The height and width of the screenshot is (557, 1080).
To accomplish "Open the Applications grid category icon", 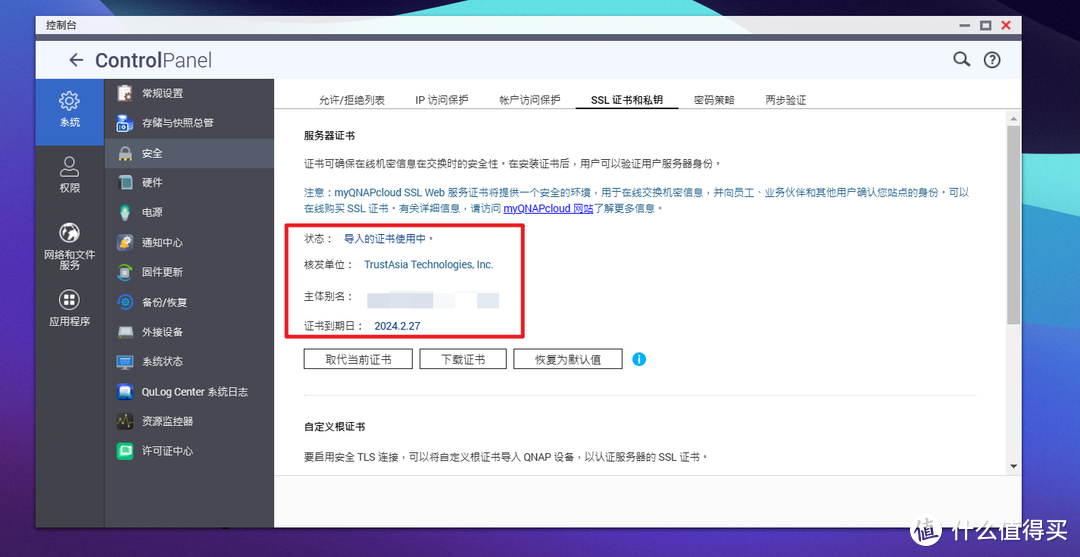I will click(x=69, y=300).
